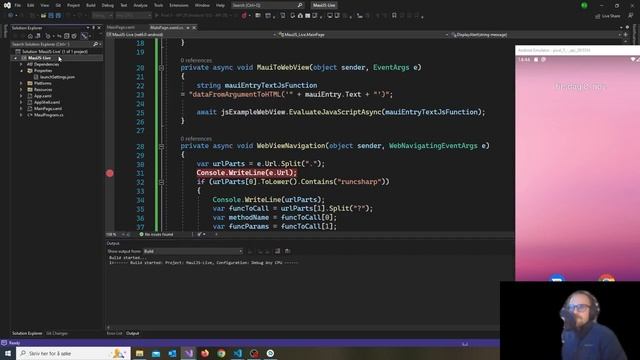Open the Debug menu
Screen dimensions: 640x360
click(108, 5)
